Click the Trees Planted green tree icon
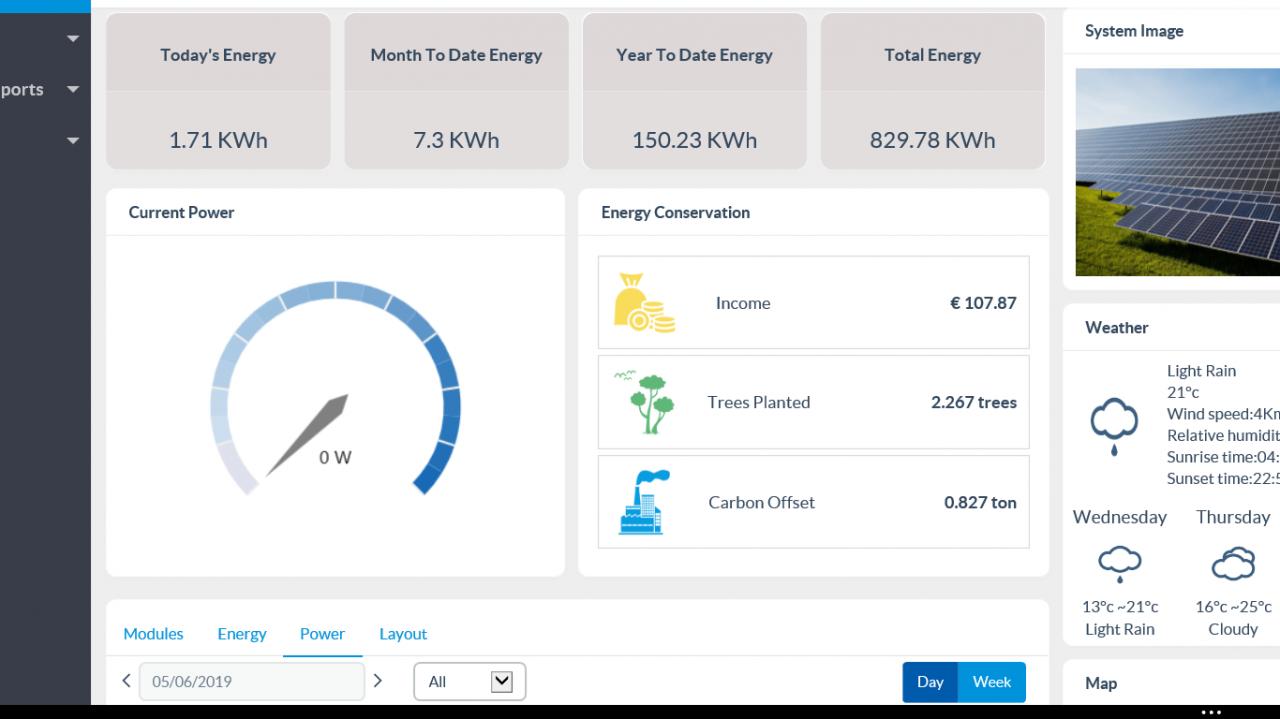The width and height of the screenshot is (1280, 719). point(644,402)
